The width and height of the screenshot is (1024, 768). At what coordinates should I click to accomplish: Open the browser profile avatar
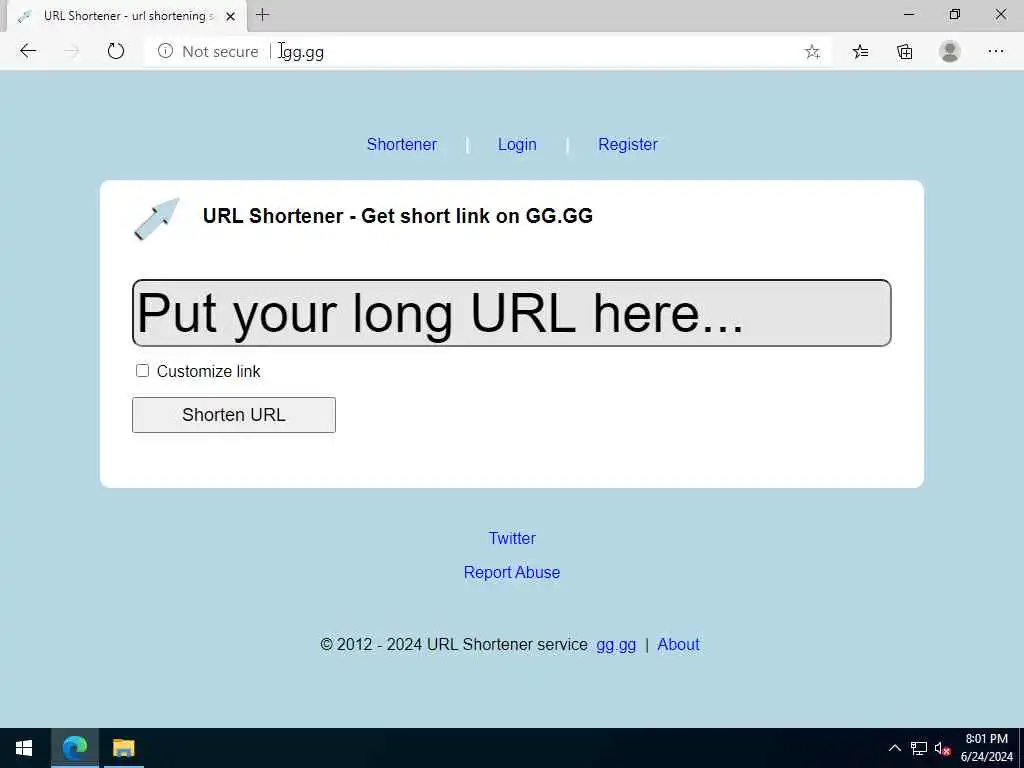[x=950, y=51]
